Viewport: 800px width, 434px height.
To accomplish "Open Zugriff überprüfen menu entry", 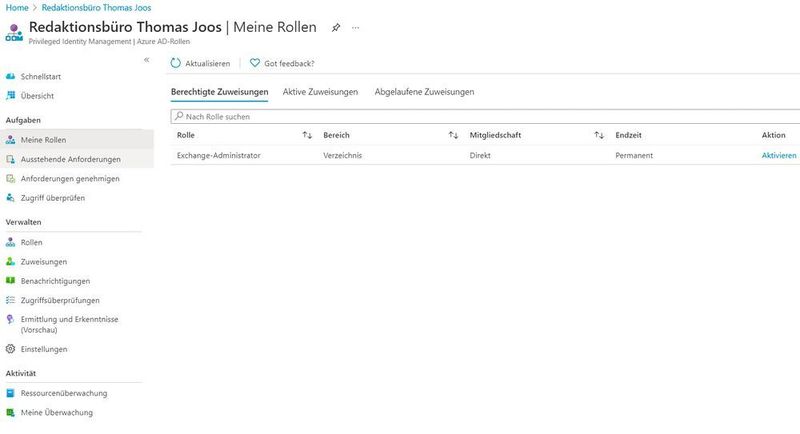I will click(53, 198).
